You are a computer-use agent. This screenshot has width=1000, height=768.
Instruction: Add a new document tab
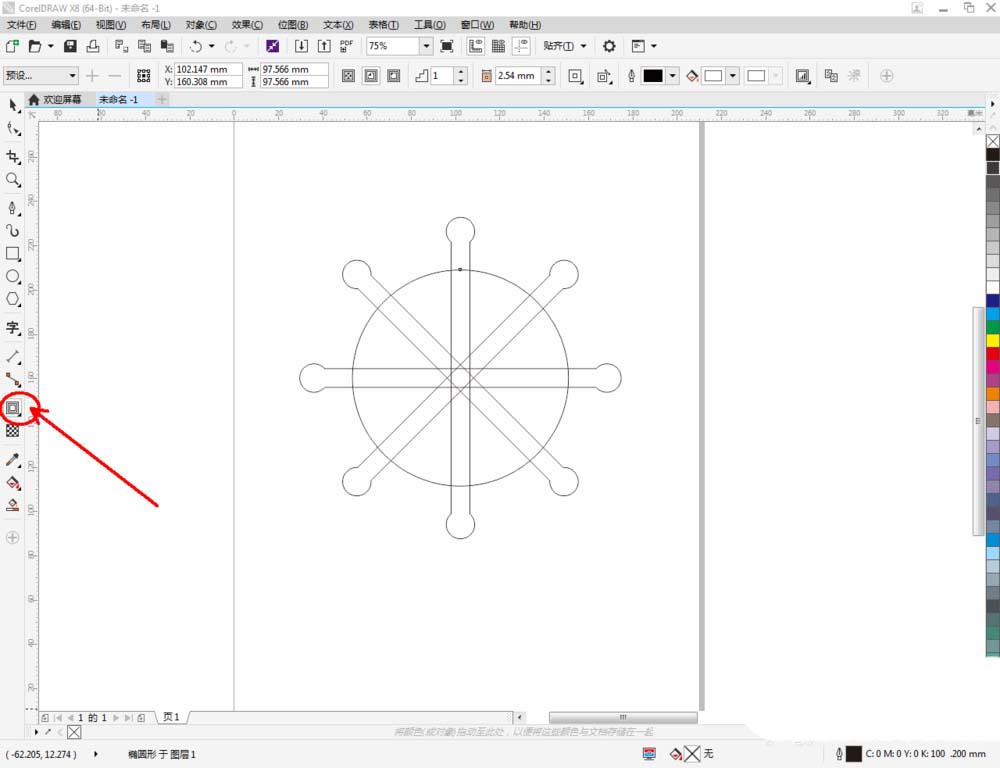162,100
